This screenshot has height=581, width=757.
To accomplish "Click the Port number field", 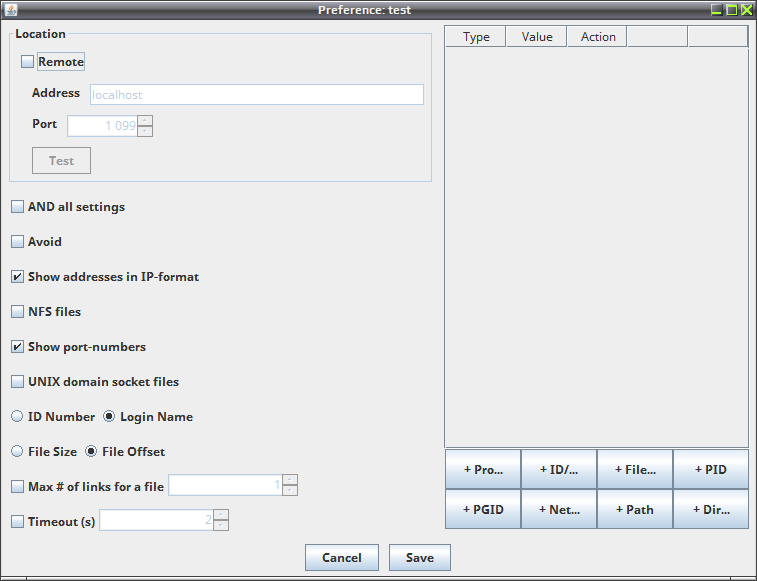I will (102, 126).
